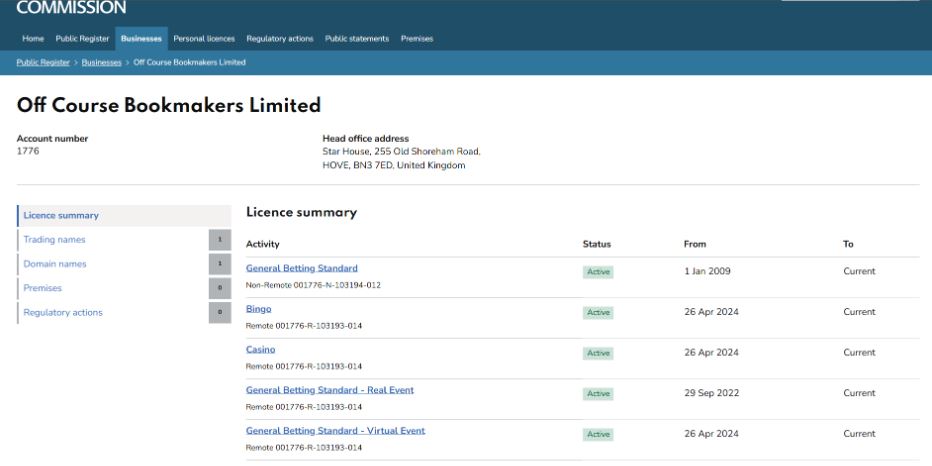
Task: Open the Casino licence link
Action: click(261, 350)
